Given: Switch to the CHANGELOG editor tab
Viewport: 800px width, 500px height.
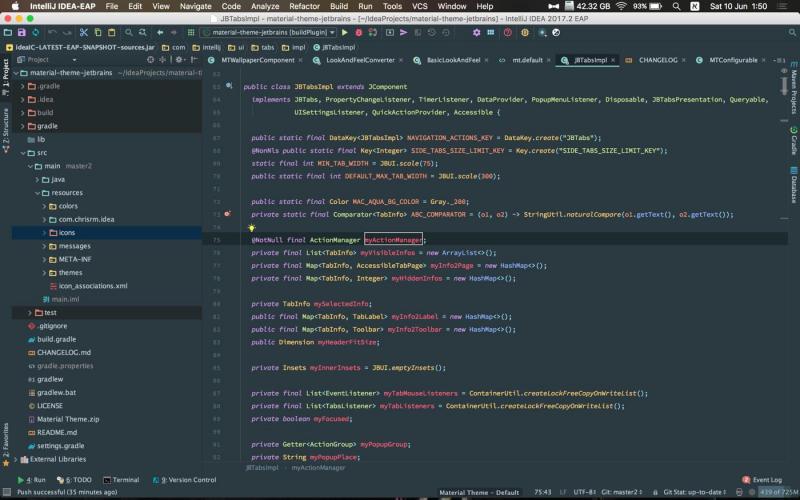Looking at the screenshot, I should [655, 60].
